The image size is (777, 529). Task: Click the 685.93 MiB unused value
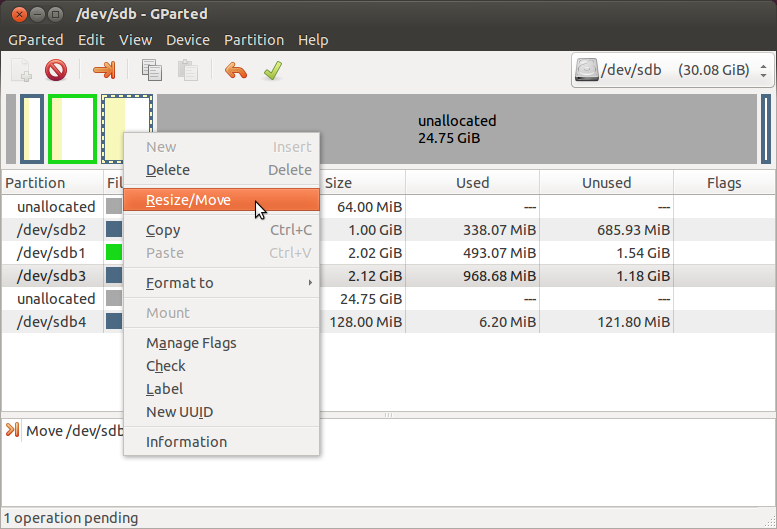click(633, 230)
